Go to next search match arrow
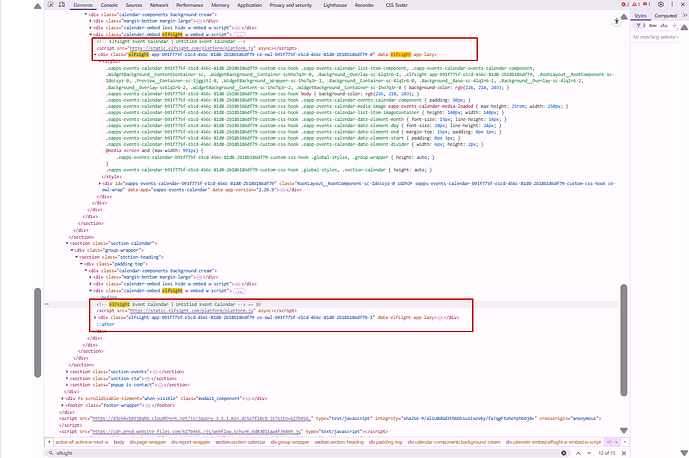The height and width of the screenshot is (458, 689). coord(589,453)
